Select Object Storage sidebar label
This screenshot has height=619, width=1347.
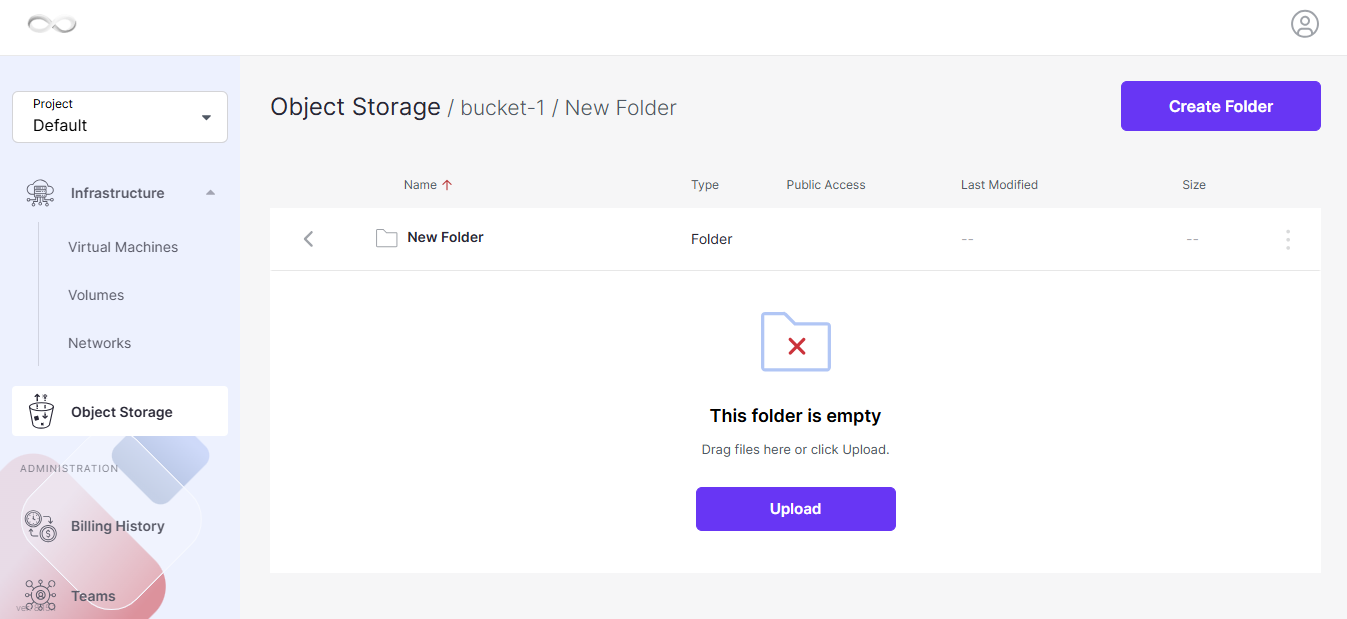[122, 412]
